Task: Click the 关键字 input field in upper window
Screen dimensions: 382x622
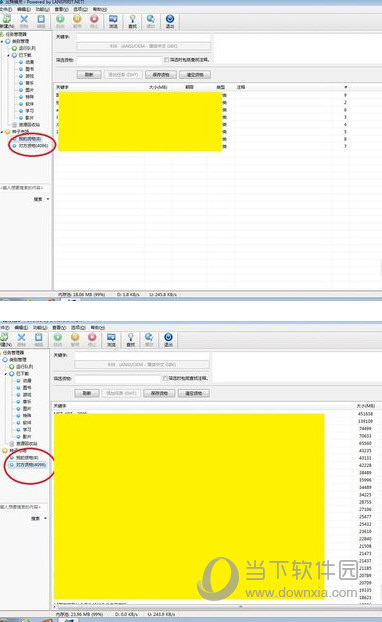Action: (144, 37)
